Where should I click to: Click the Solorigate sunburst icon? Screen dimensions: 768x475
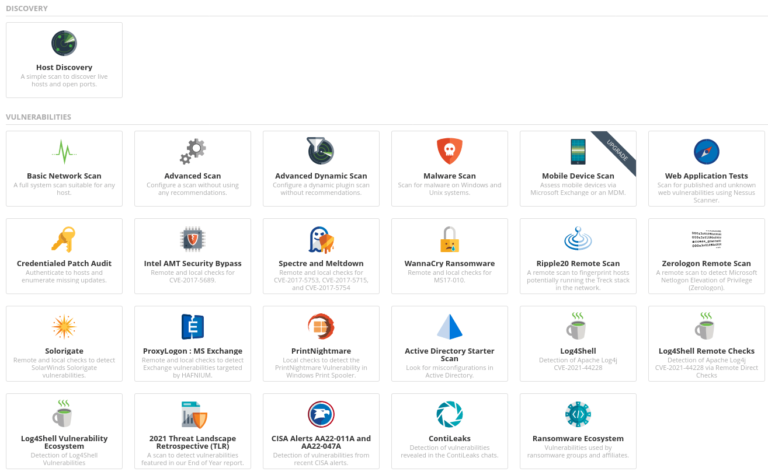pyautogui.click(x=64, y=327)
